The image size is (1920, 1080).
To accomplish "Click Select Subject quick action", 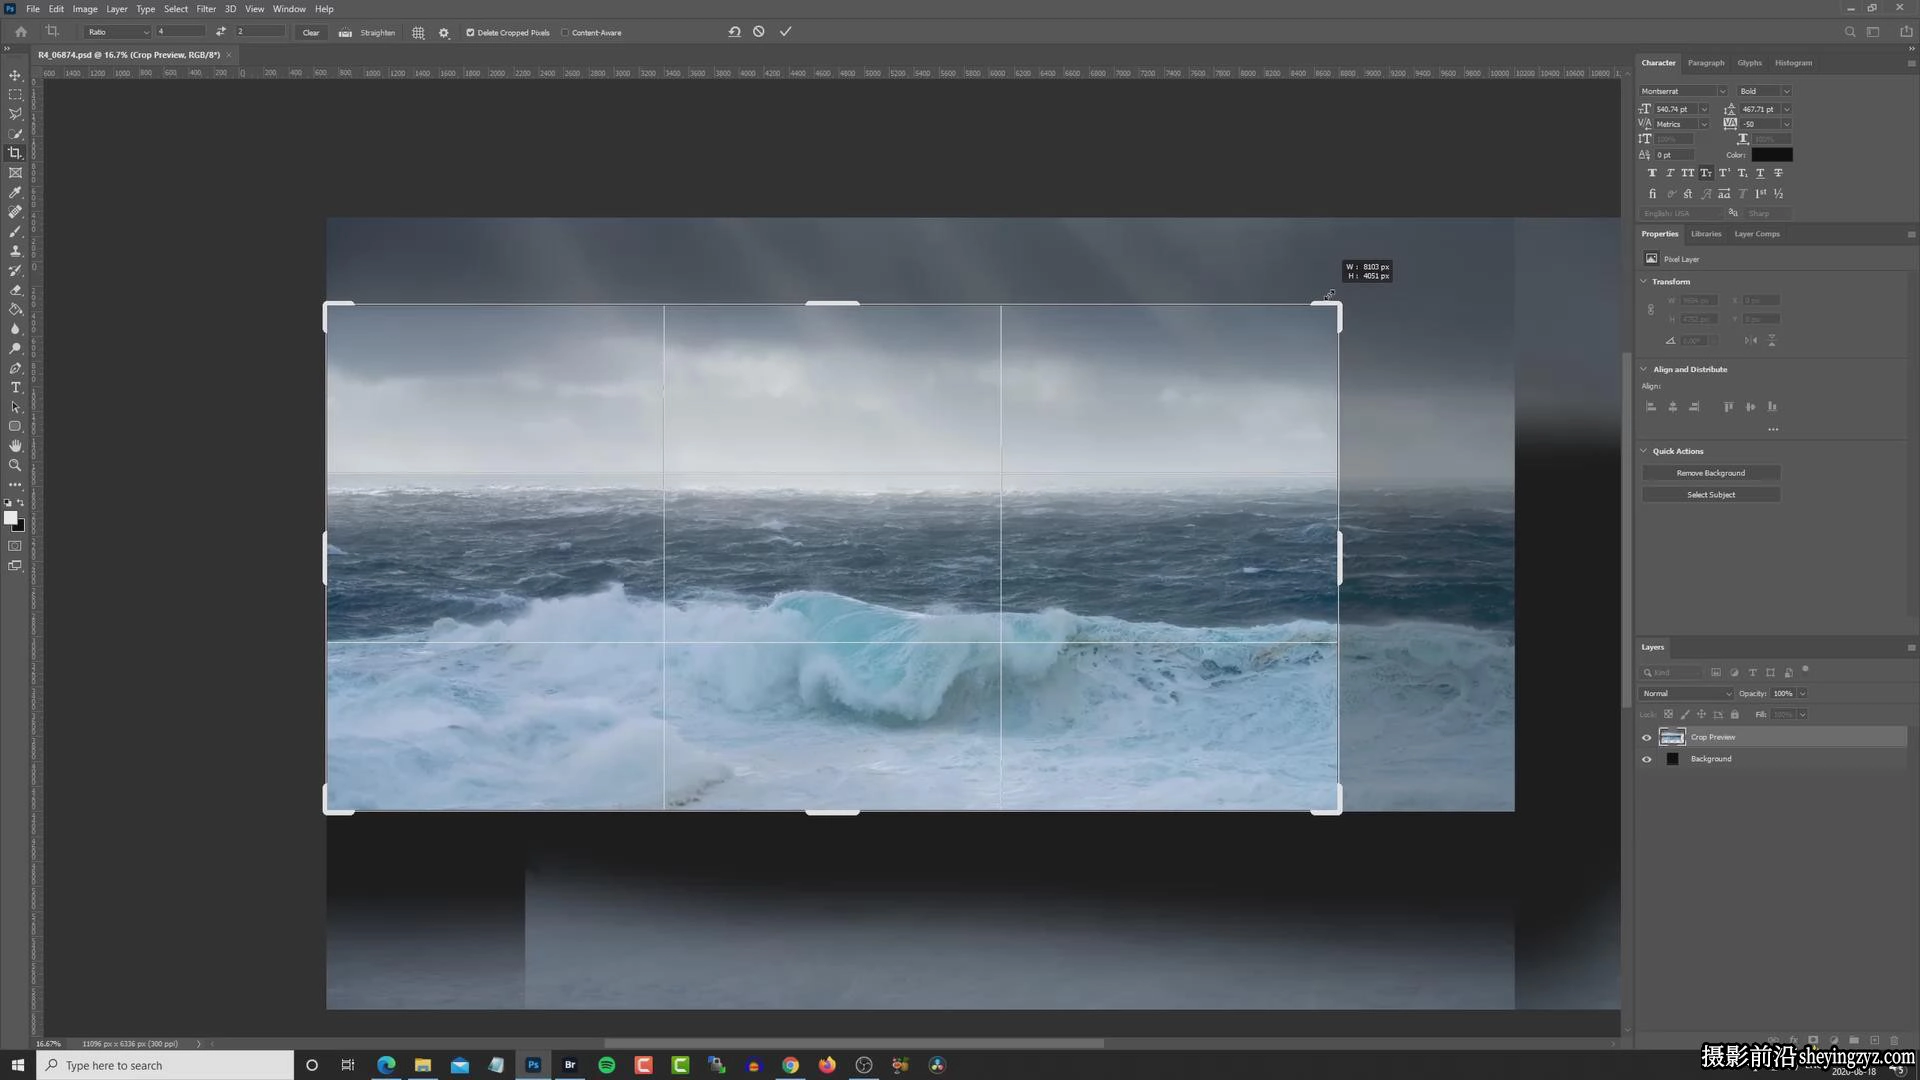I will point(1710,495).
